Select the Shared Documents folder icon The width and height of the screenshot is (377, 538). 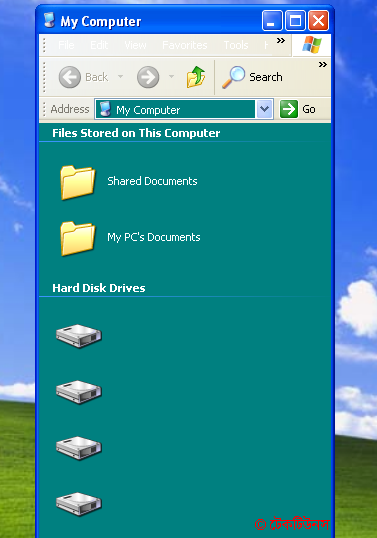78,182
